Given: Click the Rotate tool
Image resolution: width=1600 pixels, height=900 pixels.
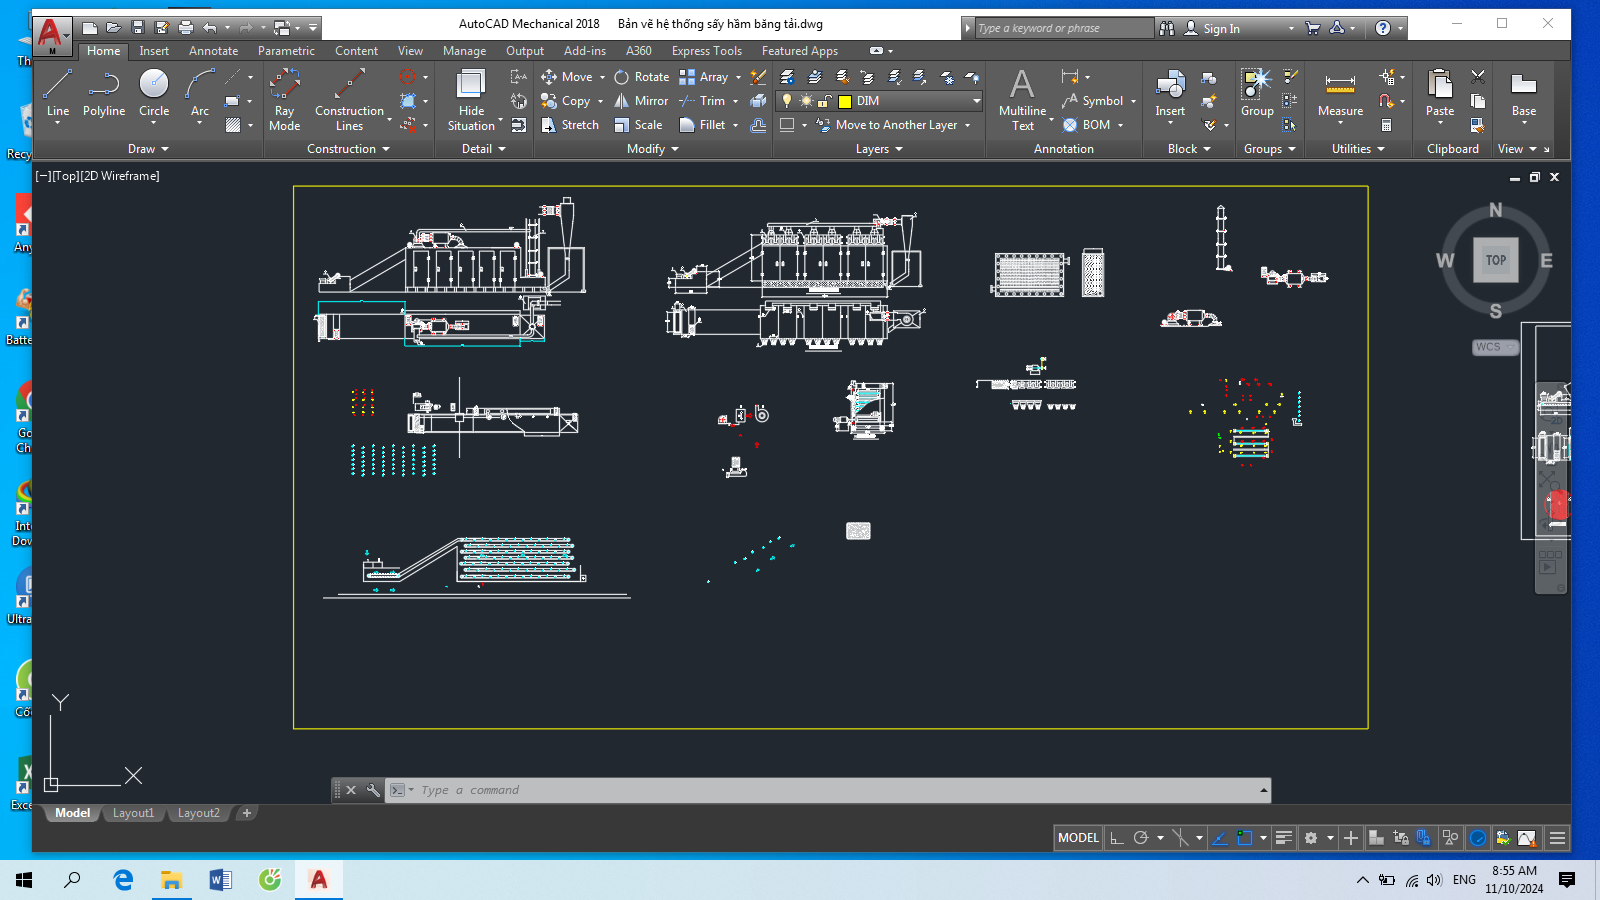Looking at the screenshot, I should pos(641,77).
